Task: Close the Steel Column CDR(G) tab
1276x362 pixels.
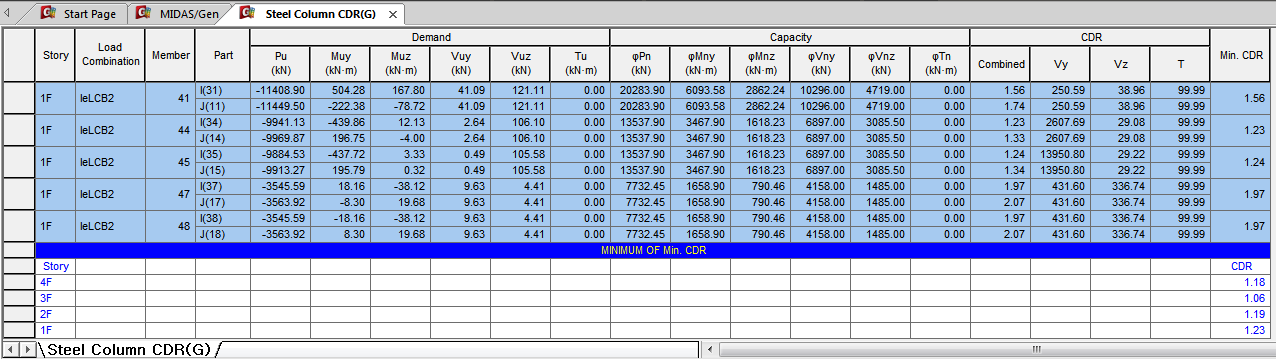Action: coord(393,15)
